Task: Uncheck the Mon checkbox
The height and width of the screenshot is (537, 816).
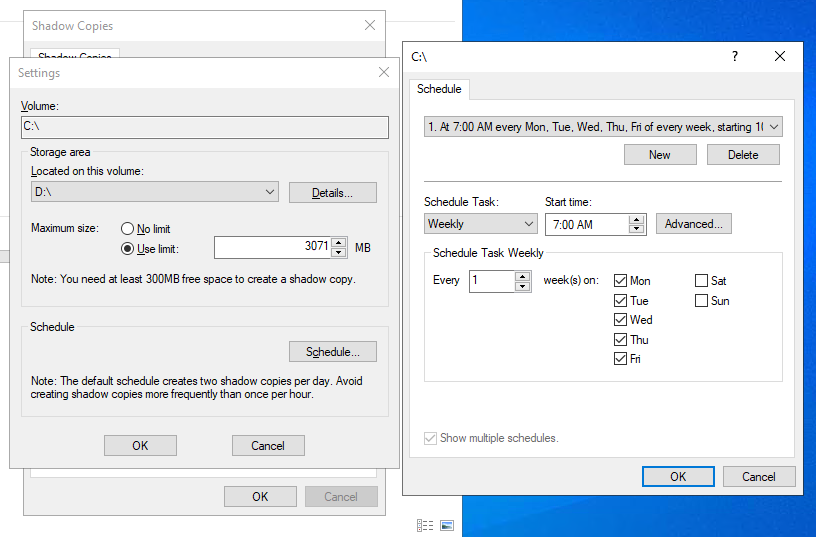Action: (x=620, y=280)
